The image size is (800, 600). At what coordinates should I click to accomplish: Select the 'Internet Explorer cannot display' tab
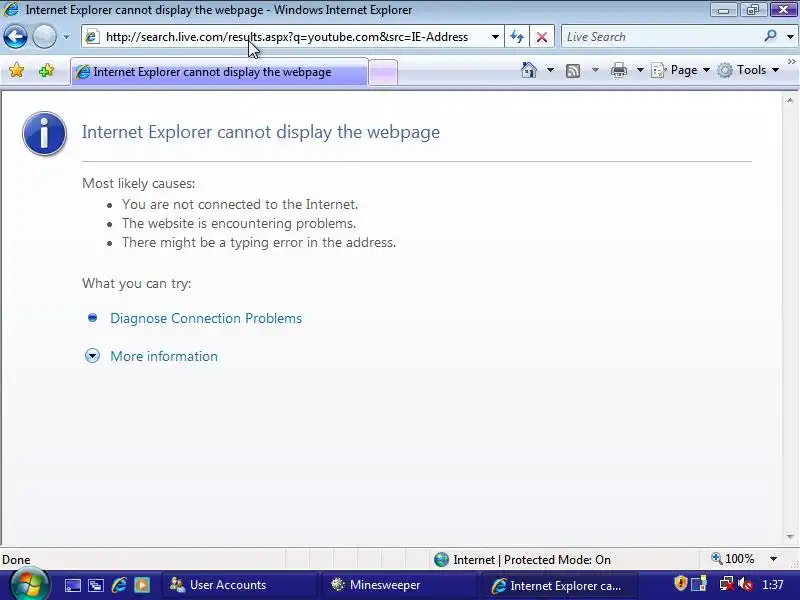pyautogui.click(x=219, y=72)
